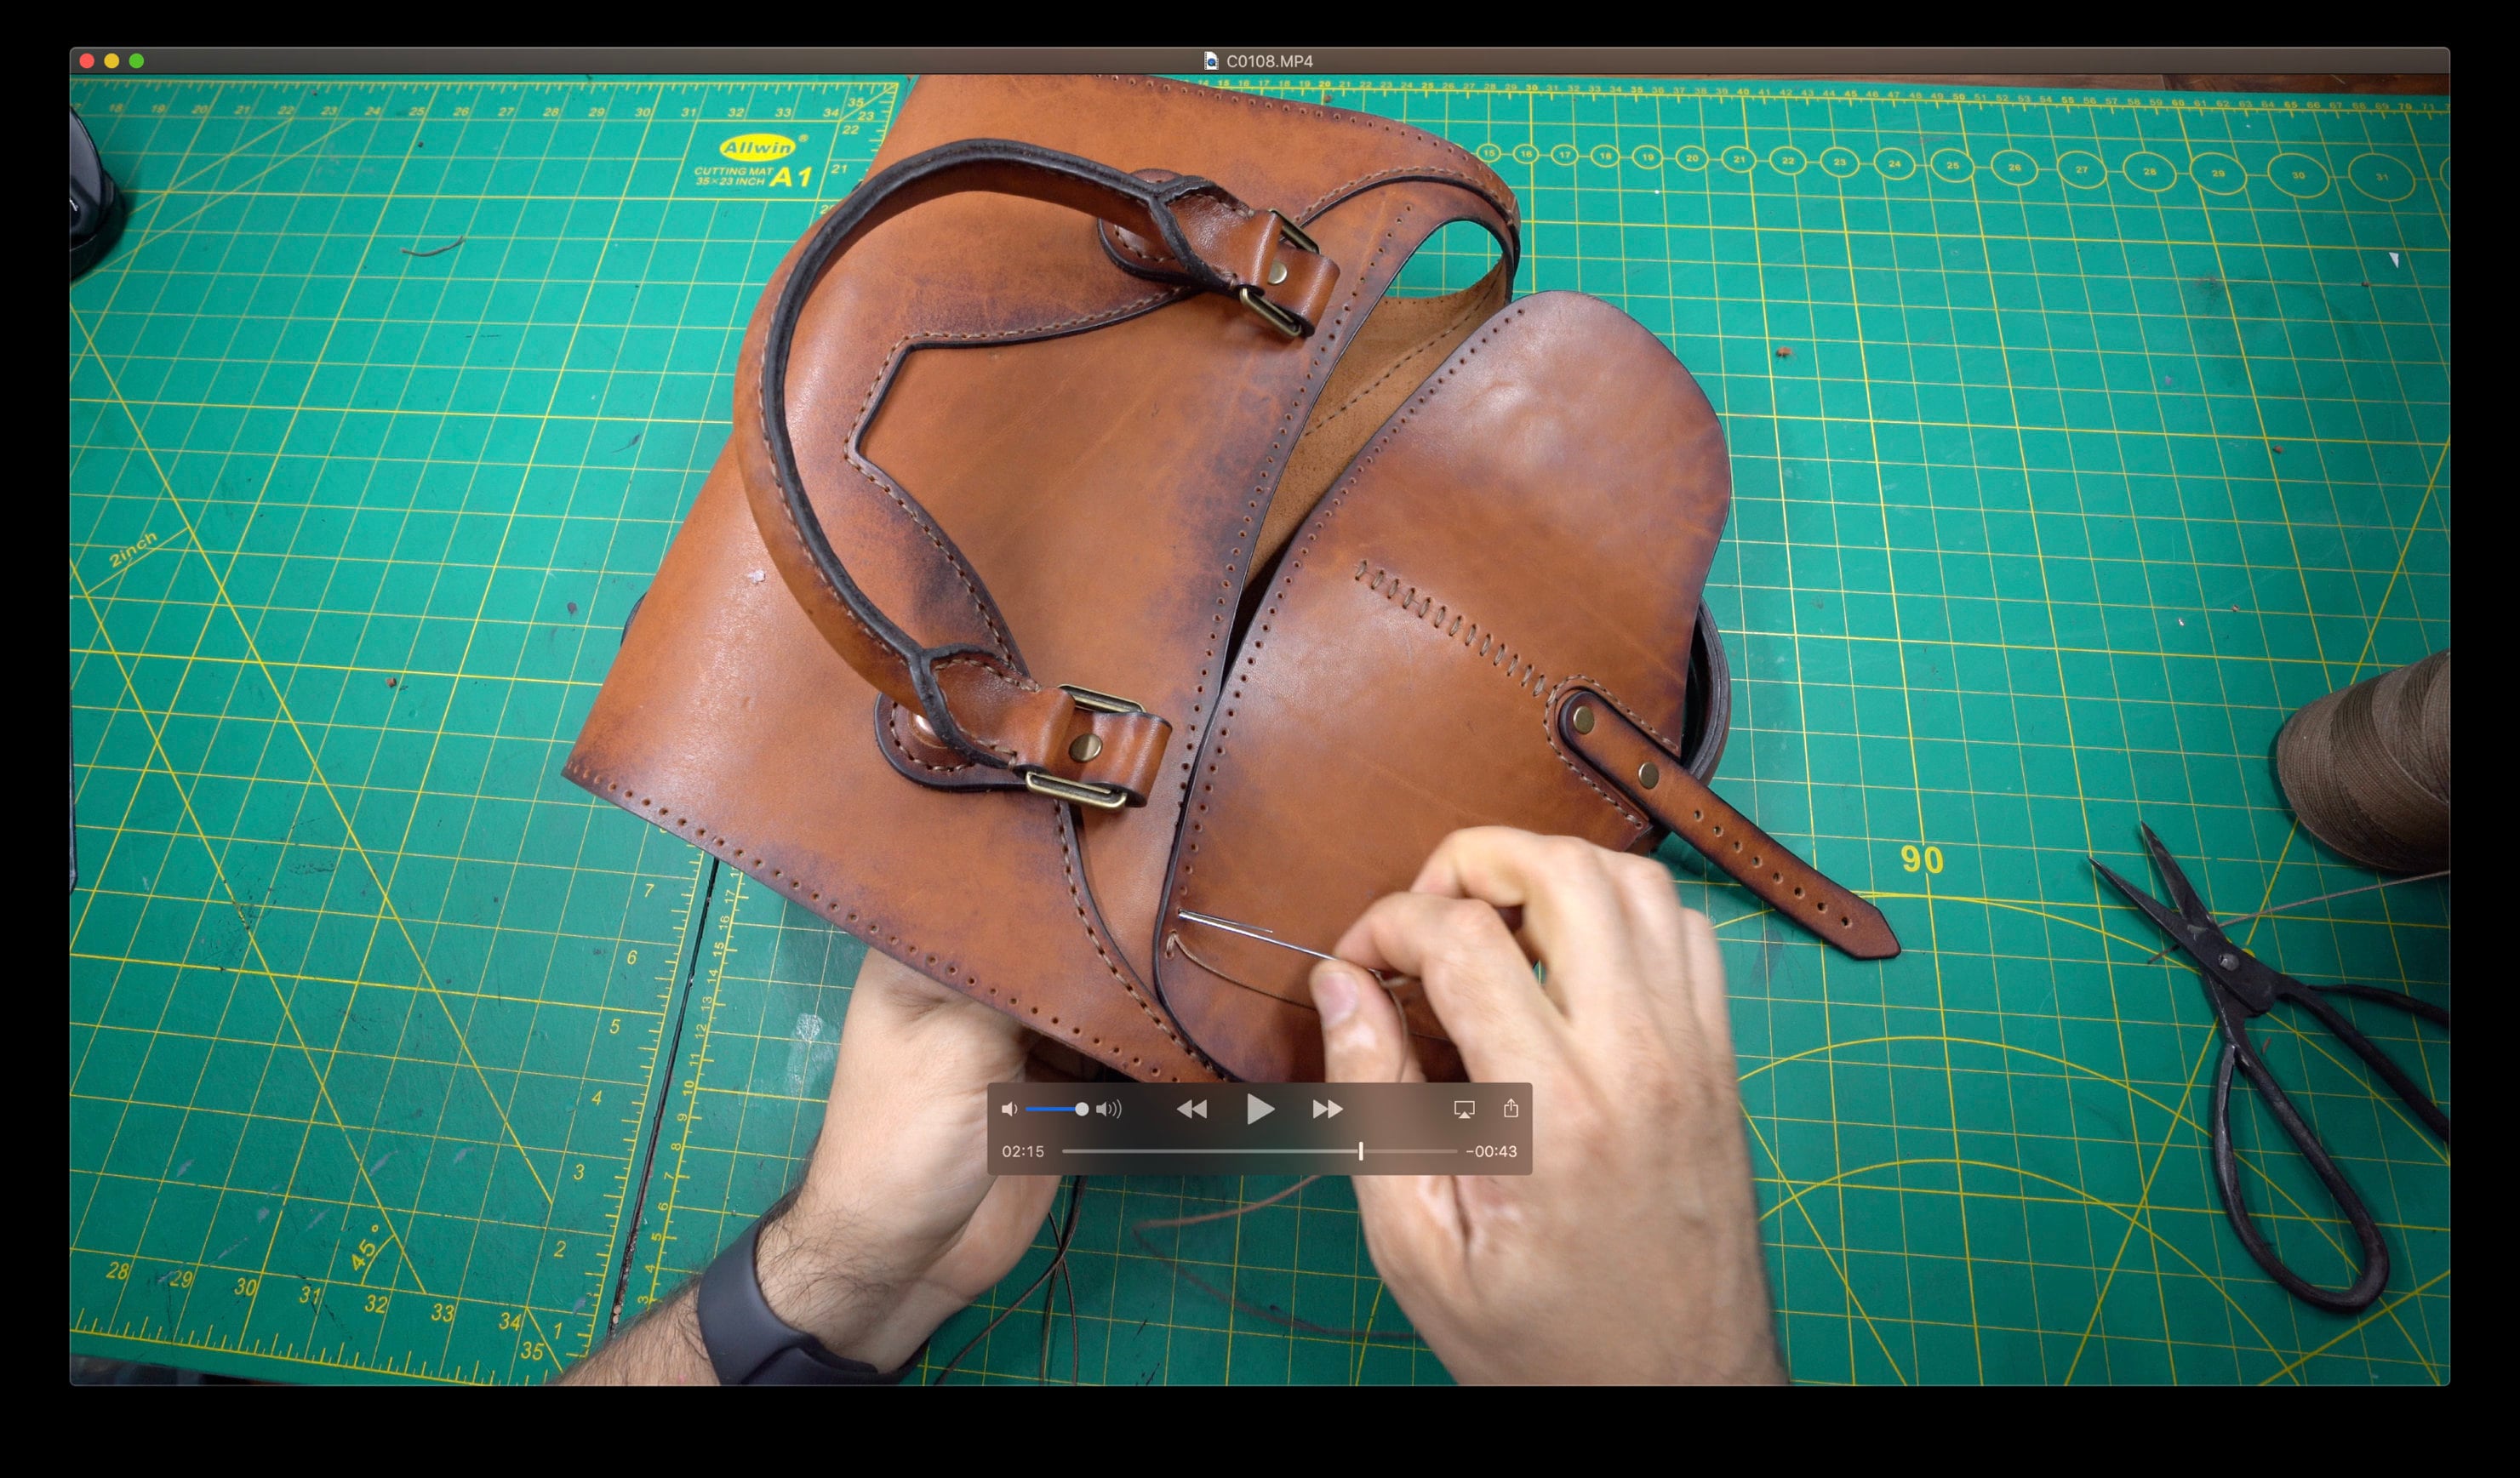Screen dimensions: 2520x1478
Task: Close the video window with the red button
Action: coord(87,61)
